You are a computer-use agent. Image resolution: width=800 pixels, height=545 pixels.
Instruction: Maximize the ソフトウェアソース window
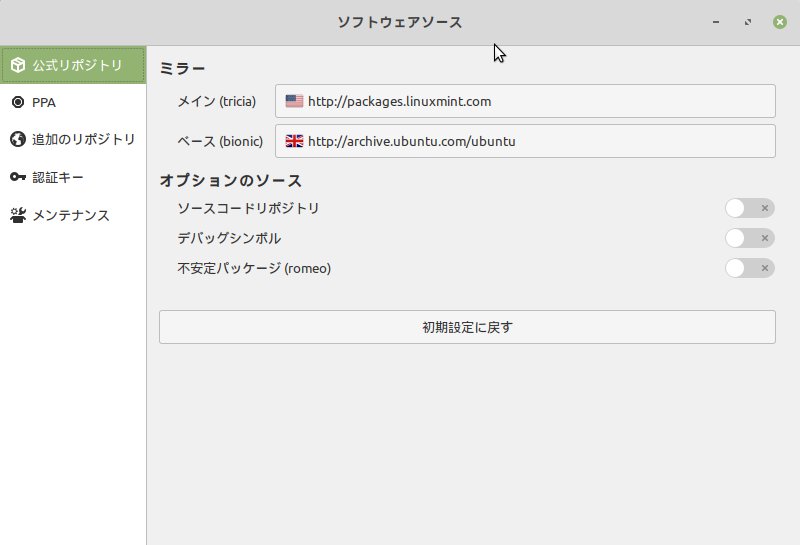(748, 22)
